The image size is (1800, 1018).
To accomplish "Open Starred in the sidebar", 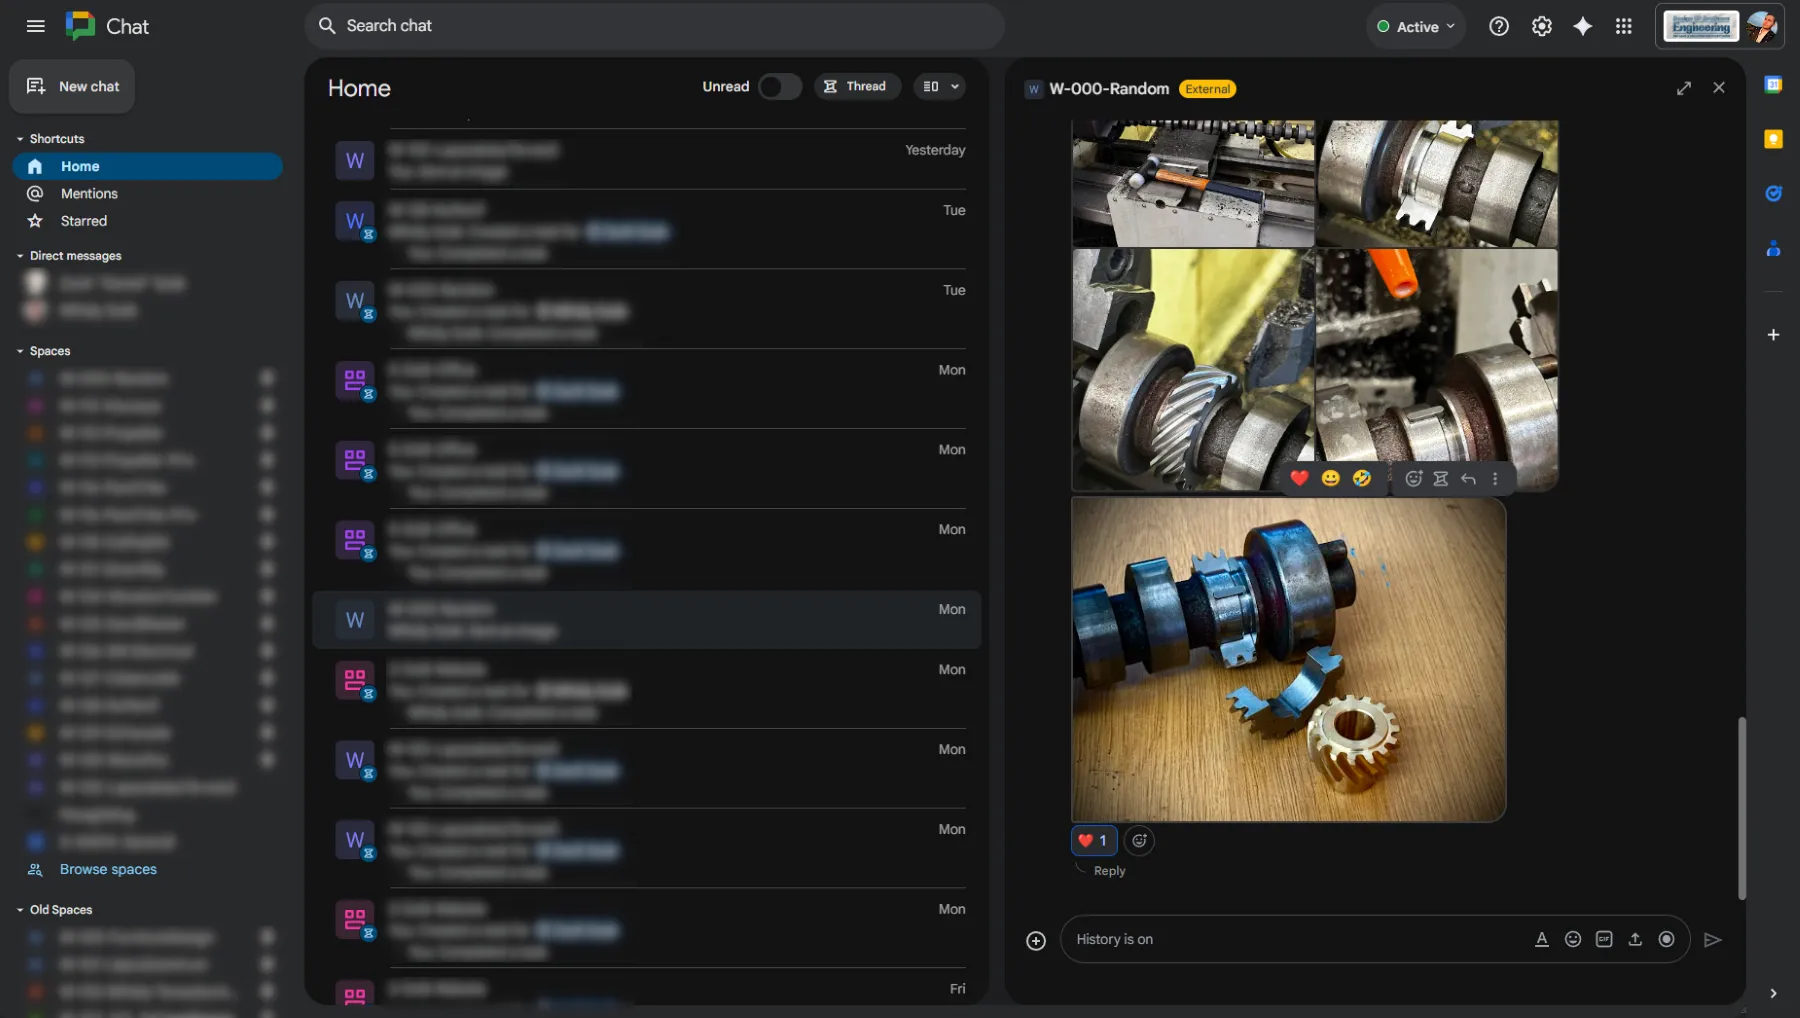I will point(83,221).
